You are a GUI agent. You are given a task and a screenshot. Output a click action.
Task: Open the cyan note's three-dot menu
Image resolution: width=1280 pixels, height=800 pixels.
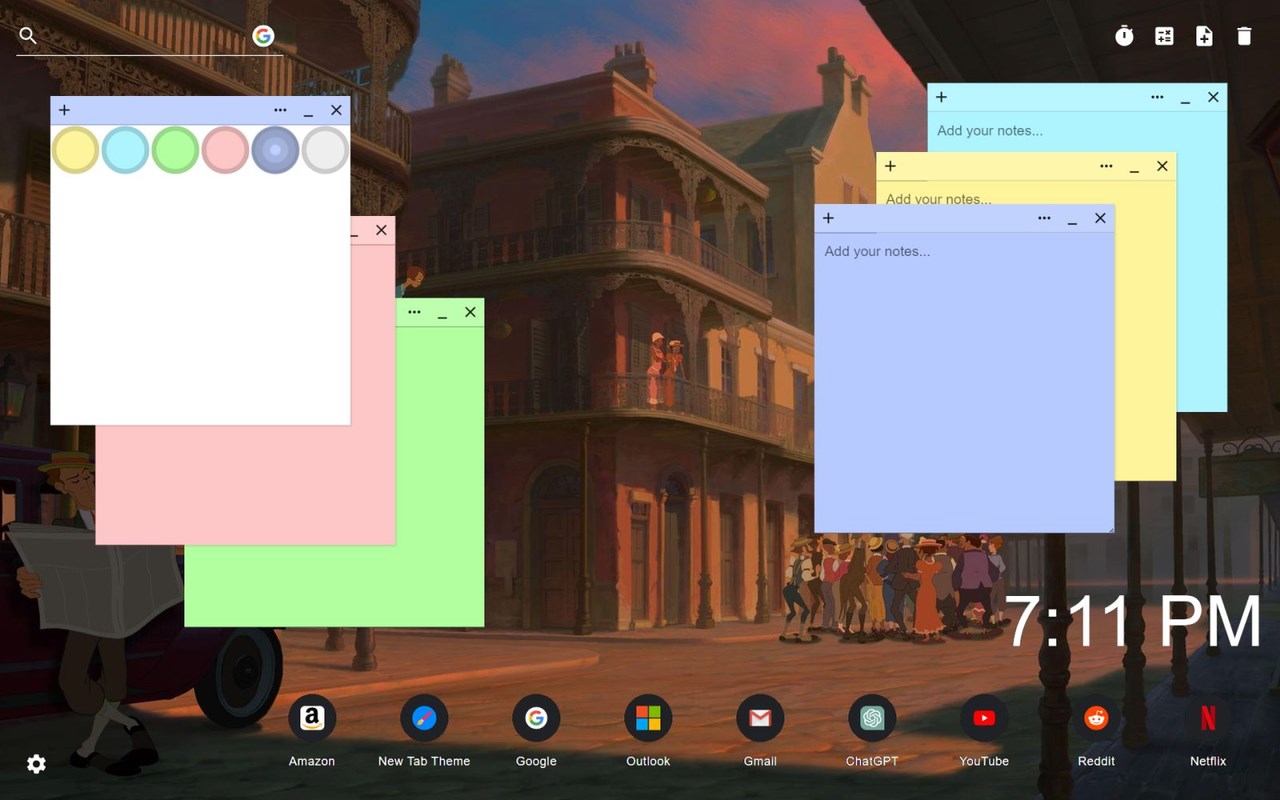click(1157, 97)
